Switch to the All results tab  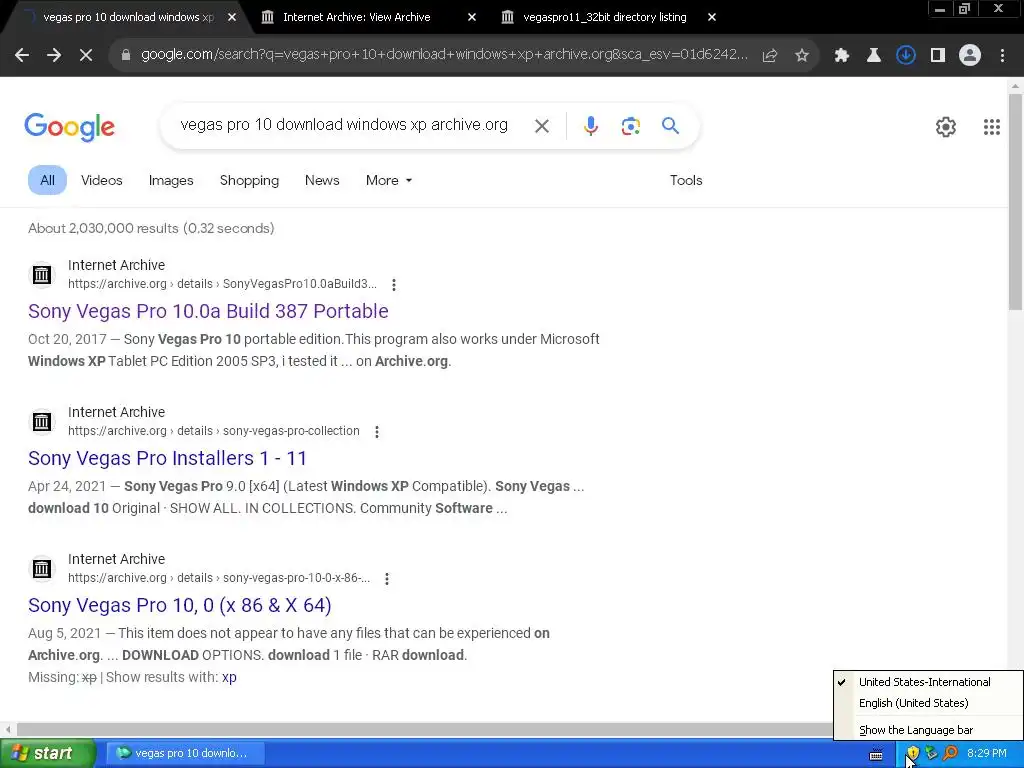tap(47, 180)
